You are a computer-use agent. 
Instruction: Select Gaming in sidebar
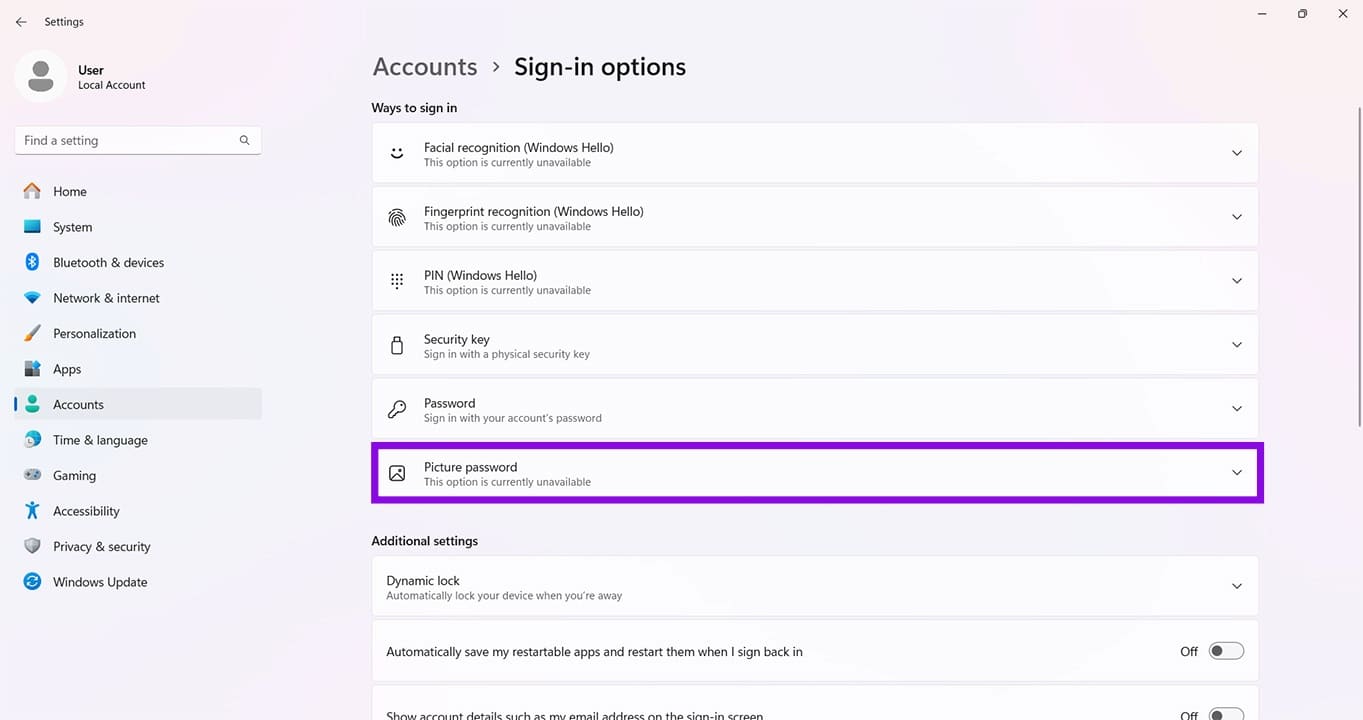(138, 475)
